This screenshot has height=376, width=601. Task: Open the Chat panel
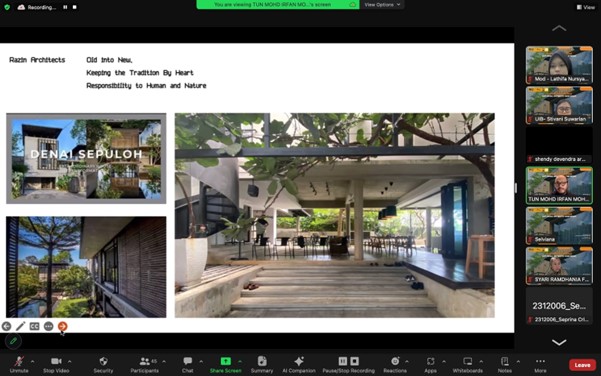click(x=187, y=361)
